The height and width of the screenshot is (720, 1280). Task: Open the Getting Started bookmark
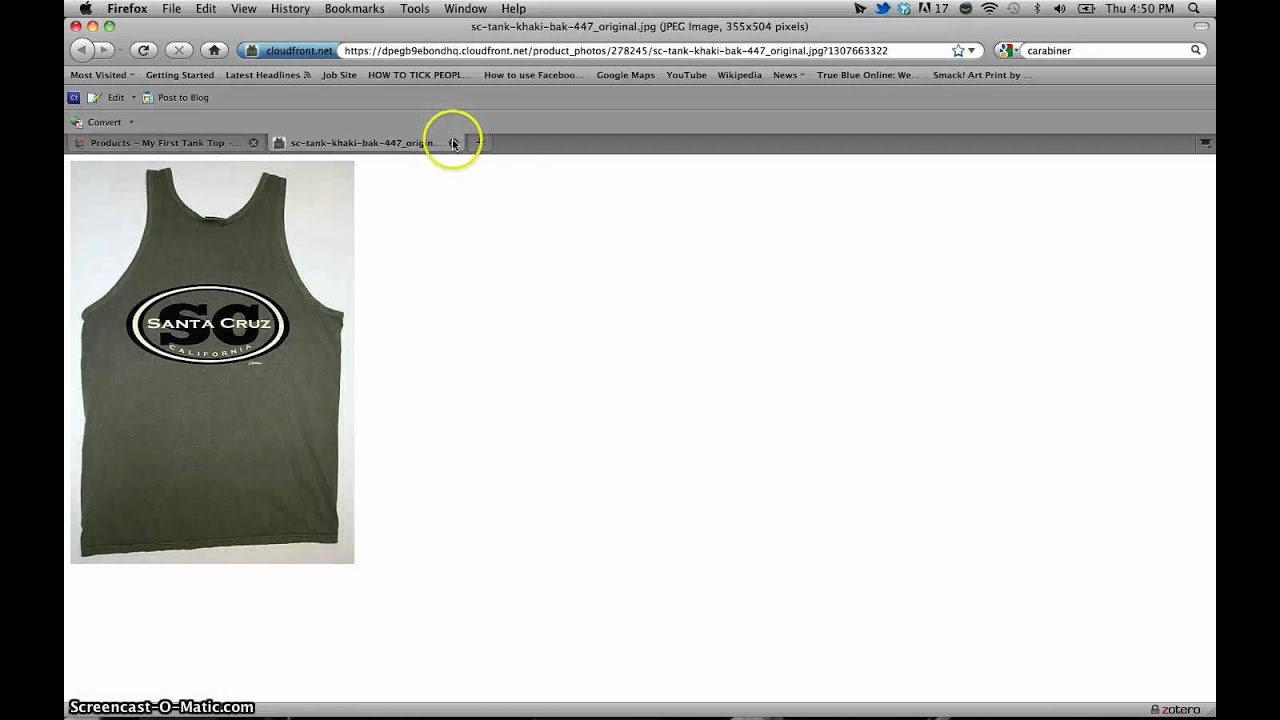click(180, 75)
